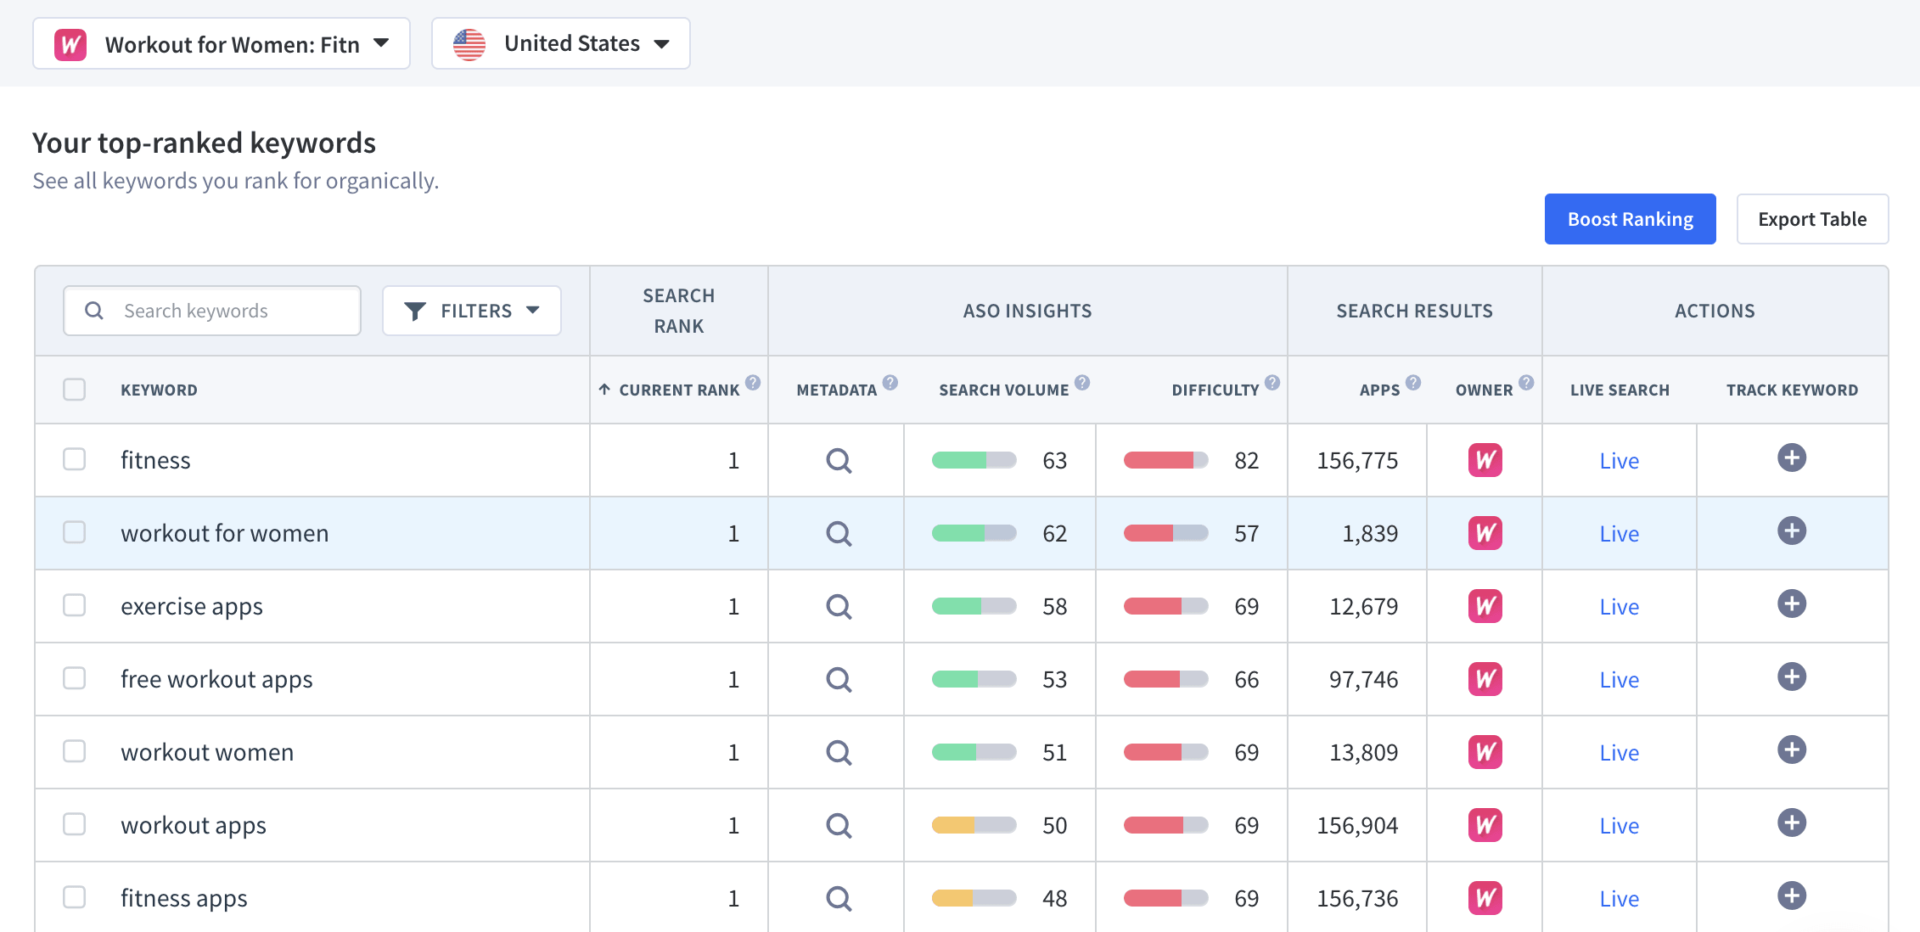Screen dimensions: 1920x932
Task: Click the Boost Ranking button
Action: (1630, 219)
